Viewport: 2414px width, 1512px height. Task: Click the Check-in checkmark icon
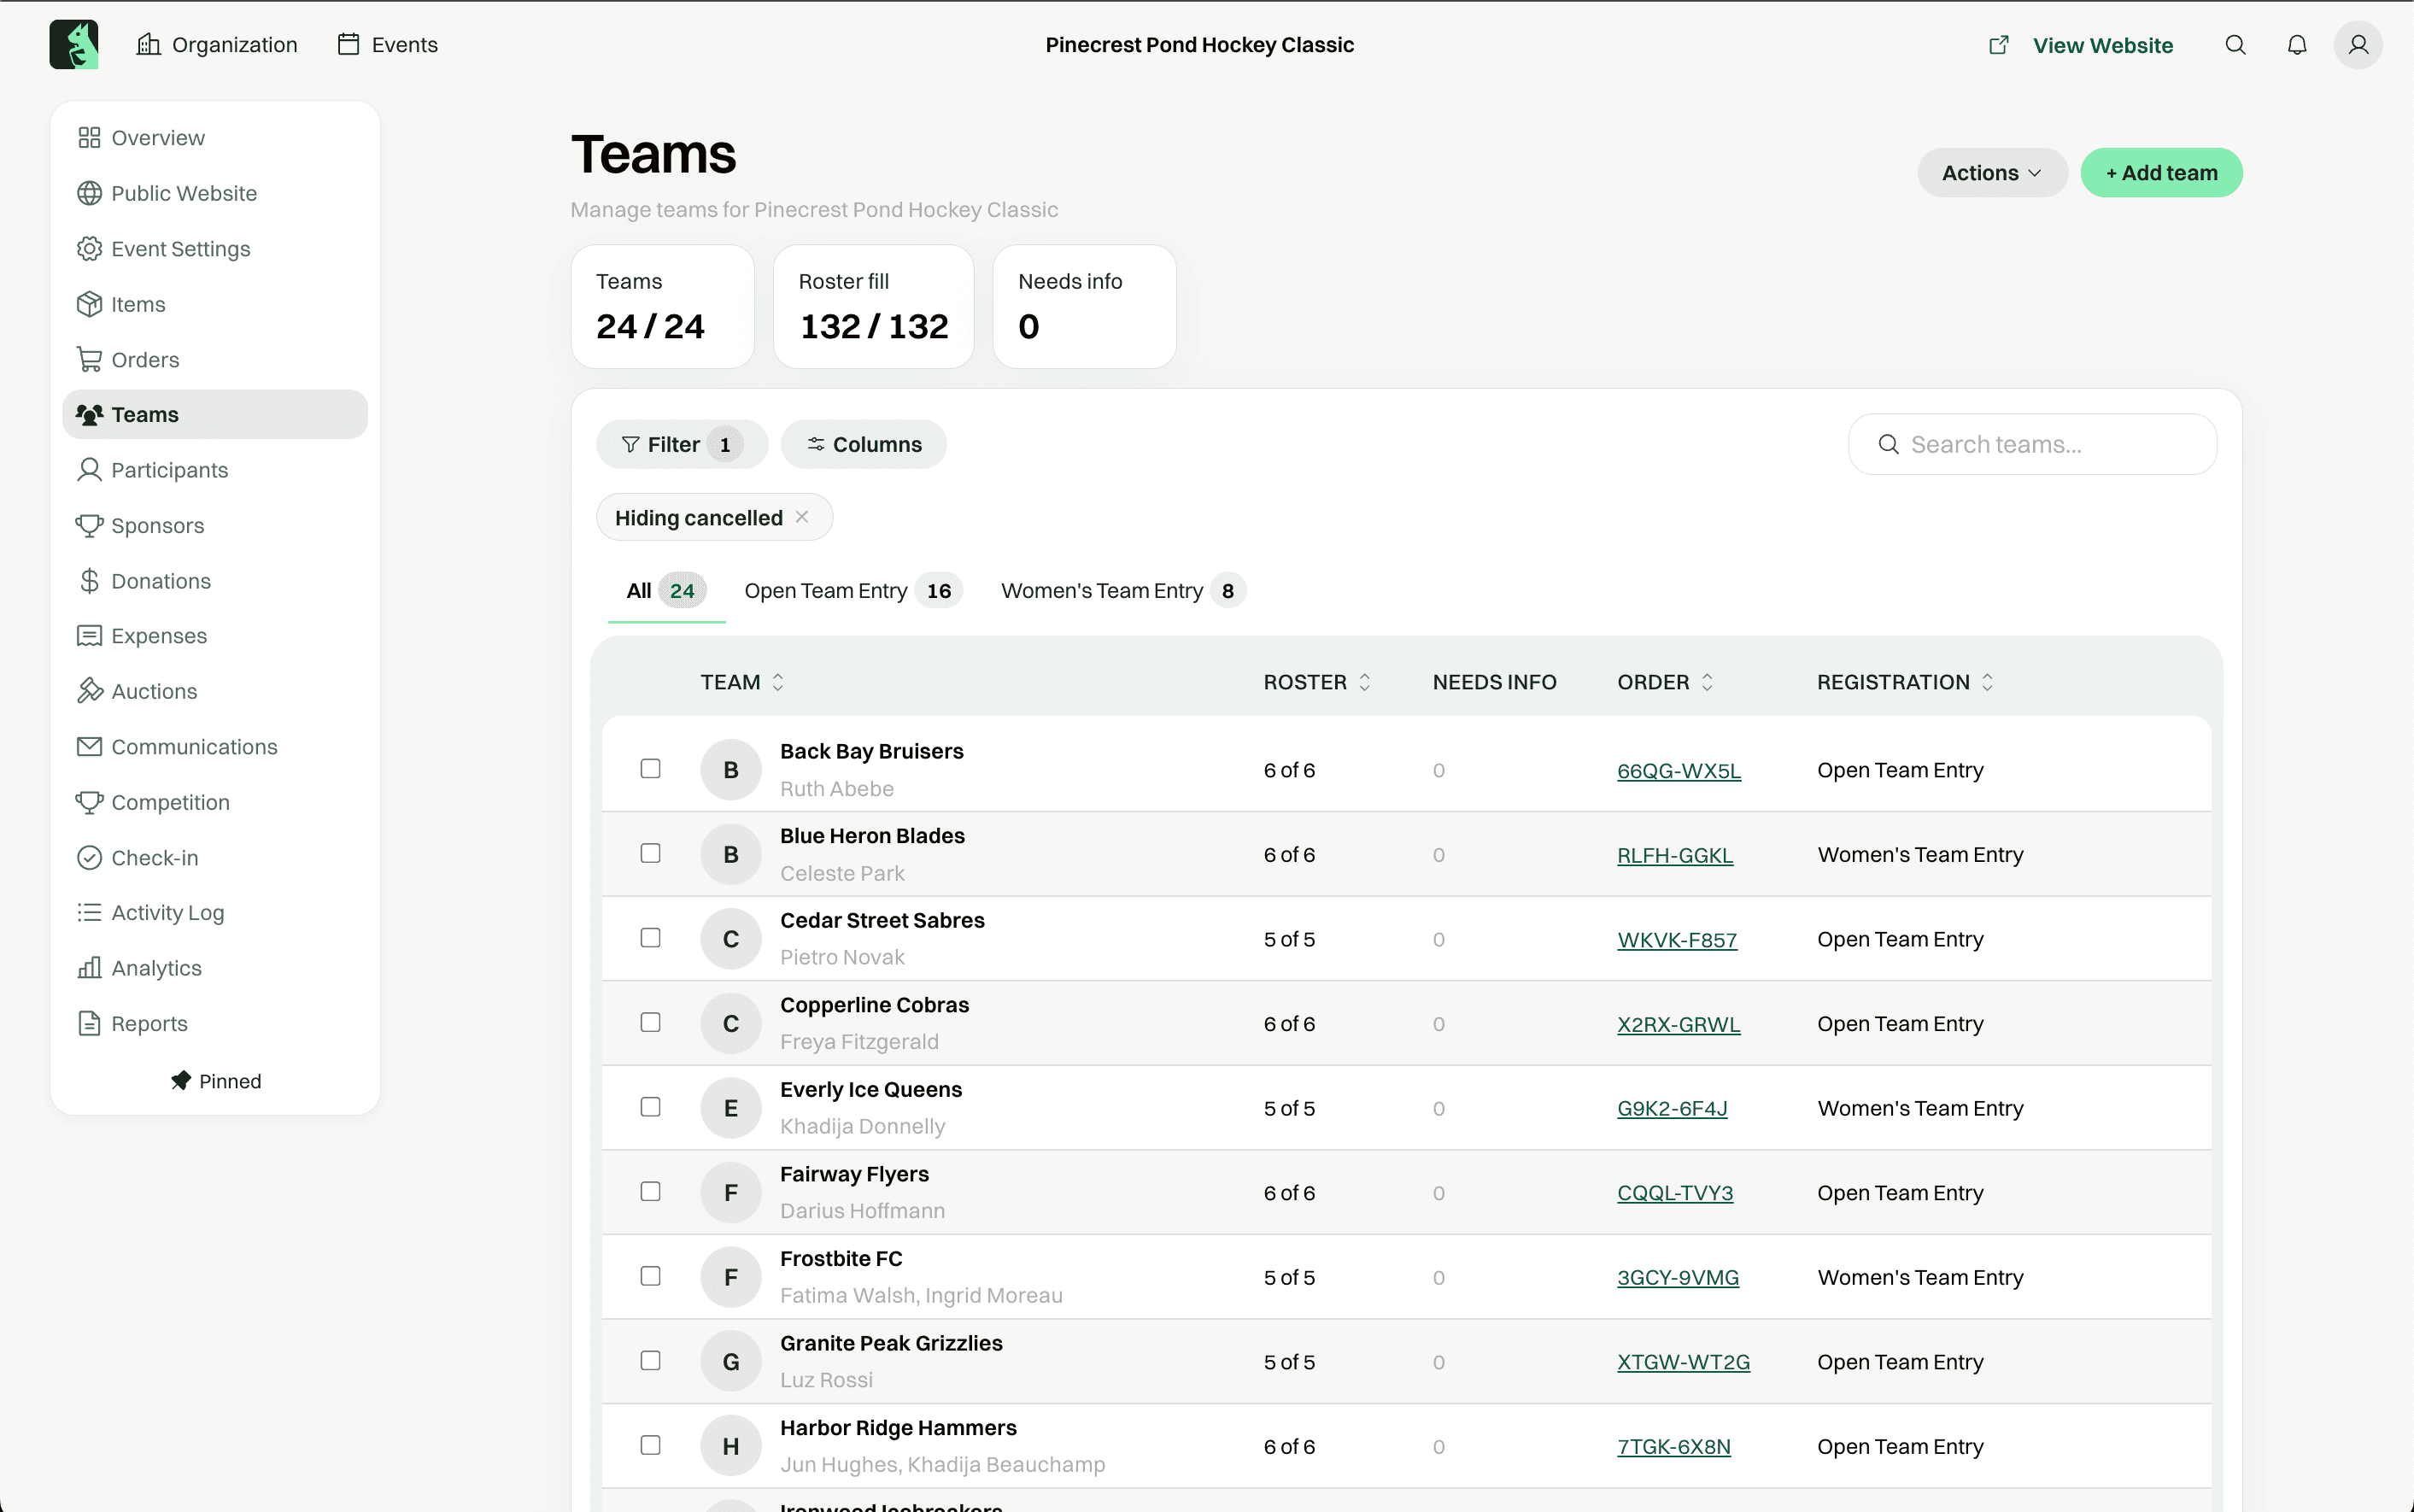(89, 858)
